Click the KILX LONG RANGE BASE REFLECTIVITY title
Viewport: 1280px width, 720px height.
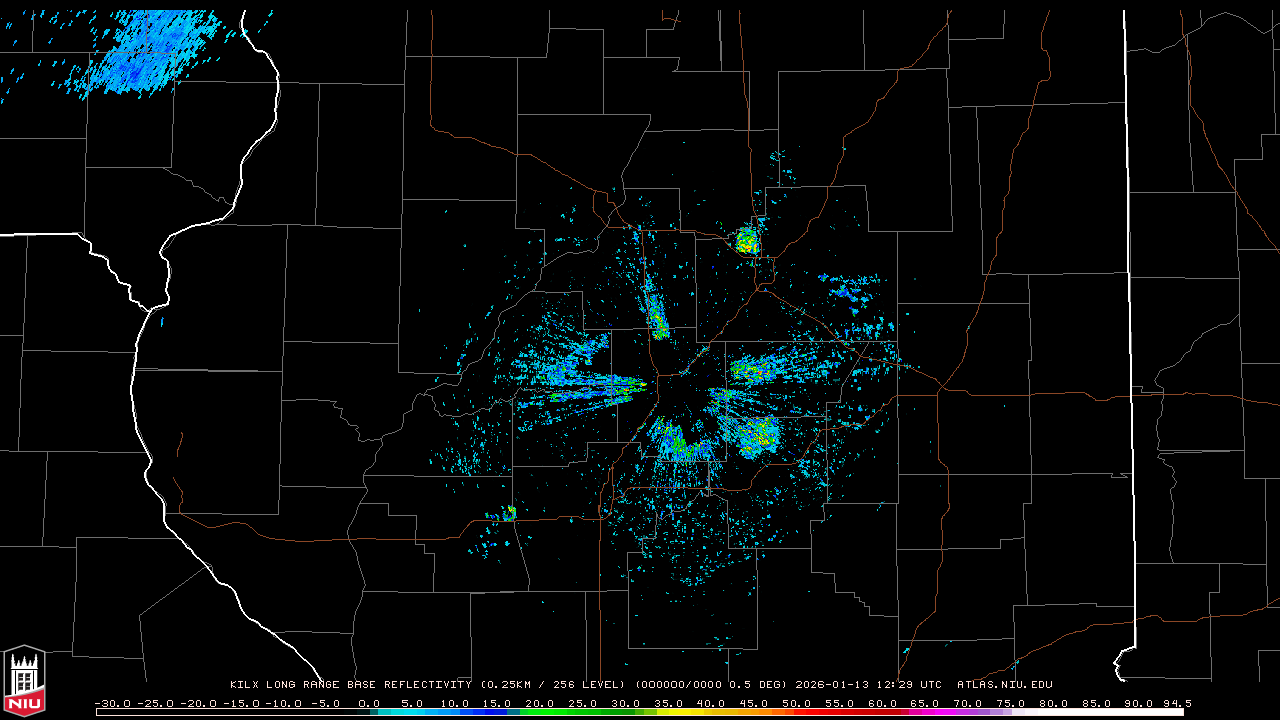(x=350, y=685)
